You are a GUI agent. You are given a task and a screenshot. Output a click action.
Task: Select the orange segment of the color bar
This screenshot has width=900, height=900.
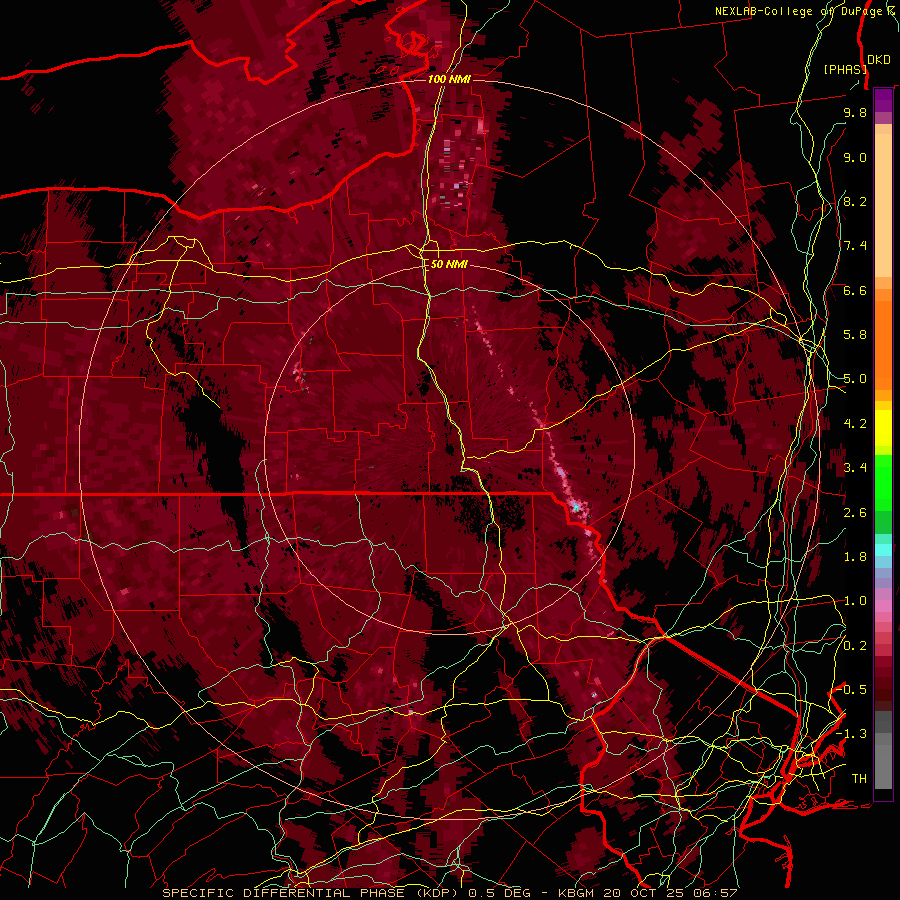tap(883, 344)
